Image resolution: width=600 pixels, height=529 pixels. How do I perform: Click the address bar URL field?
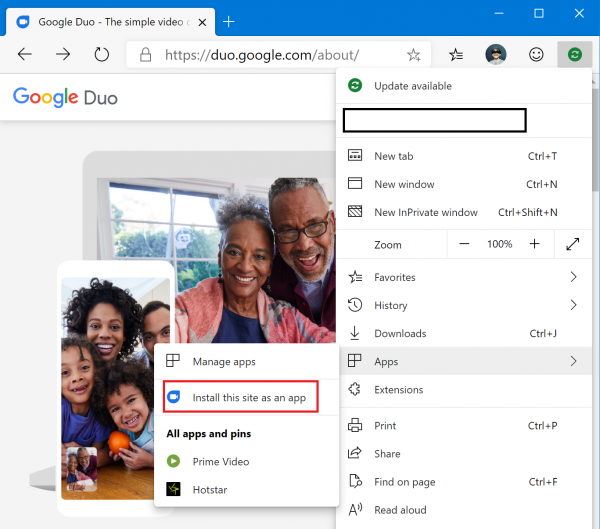(x=270, y=55)
